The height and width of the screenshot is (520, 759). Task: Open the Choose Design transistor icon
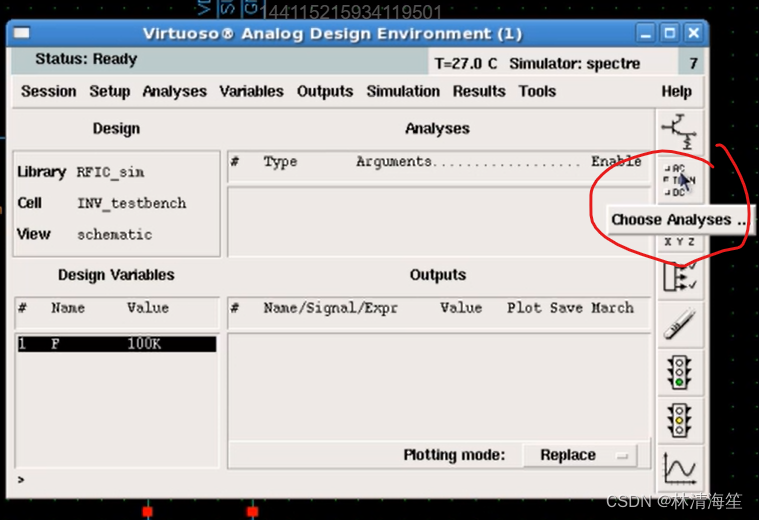679,132
